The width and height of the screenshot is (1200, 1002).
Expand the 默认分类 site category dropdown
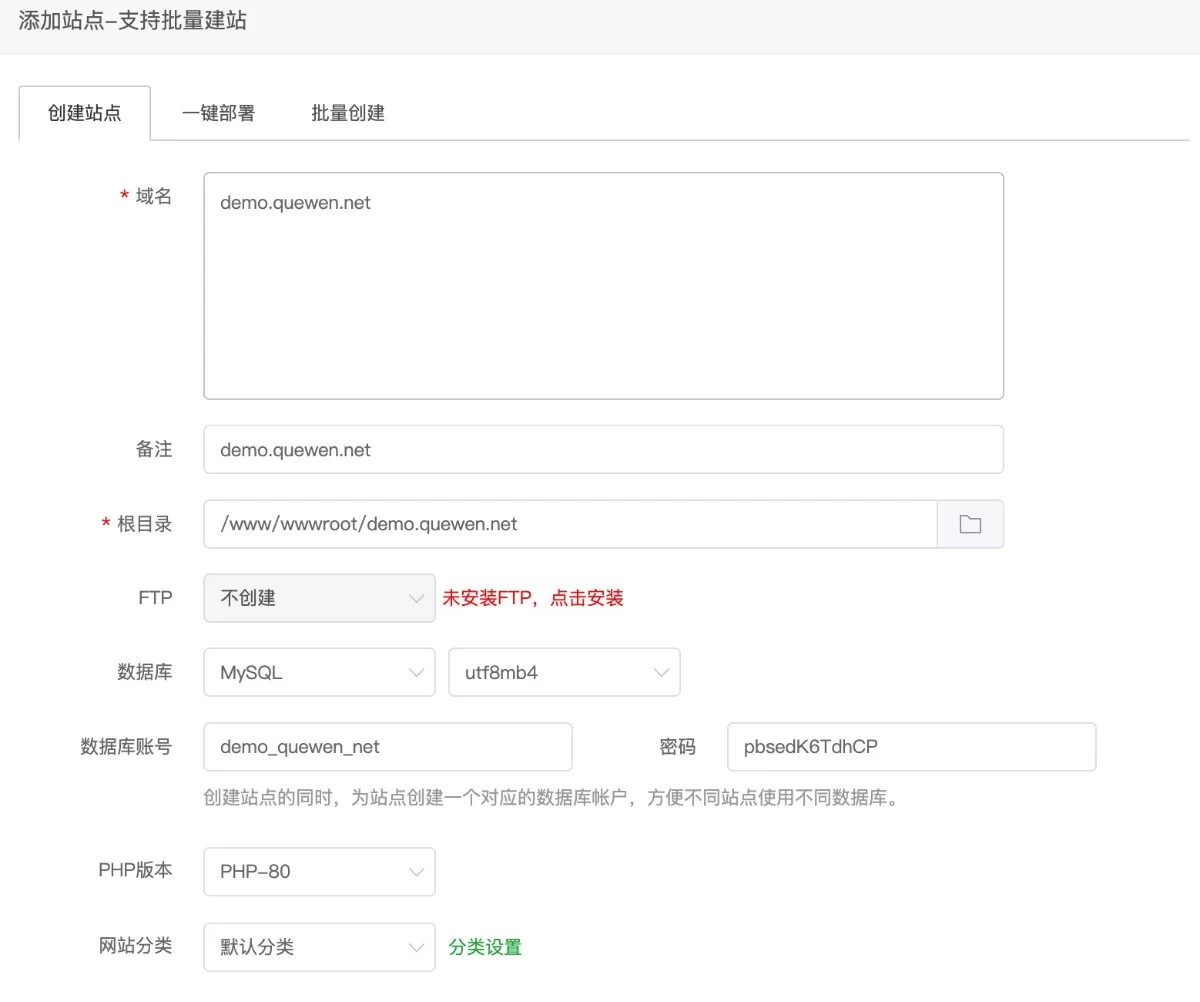click(x=319, y=947)
